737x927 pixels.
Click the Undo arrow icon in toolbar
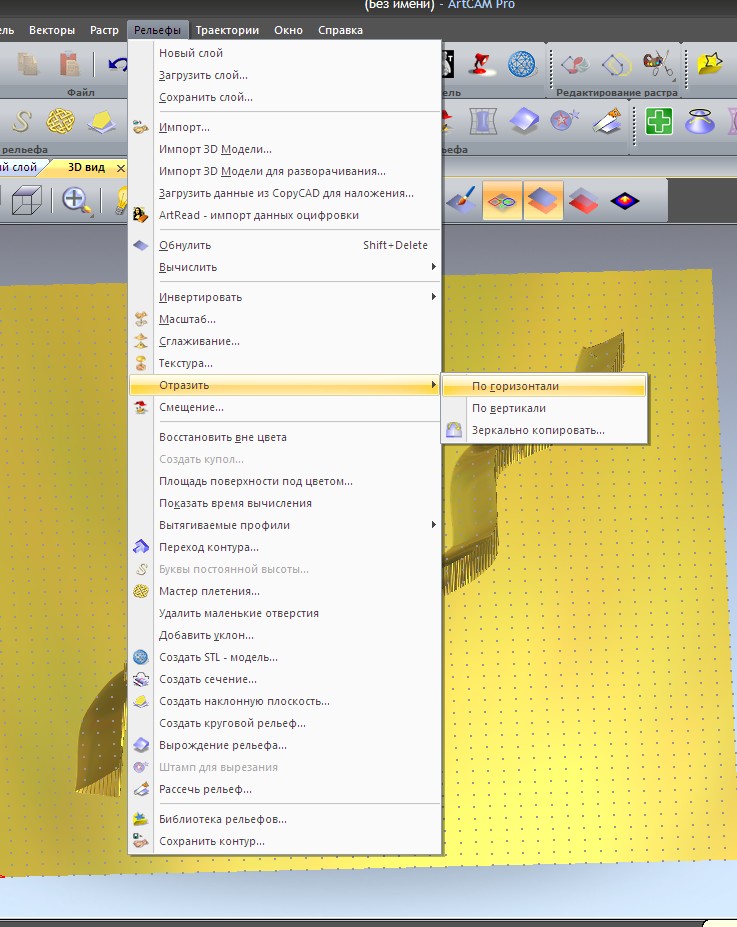(x=117, y=64)
